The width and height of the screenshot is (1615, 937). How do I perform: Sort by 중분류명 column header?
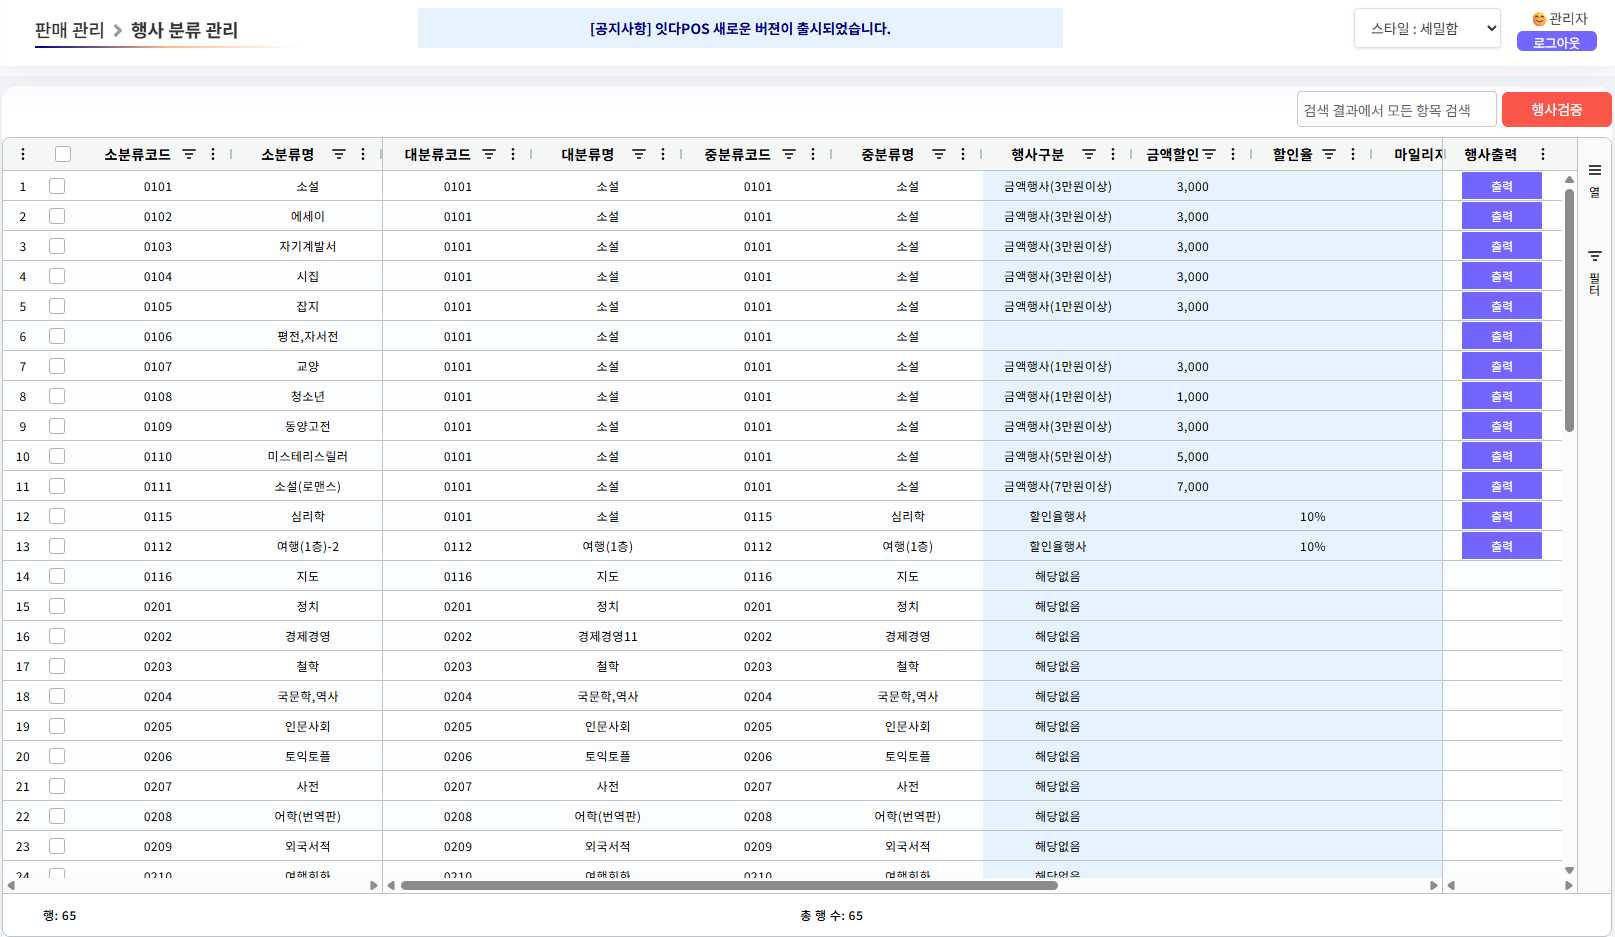click(x=887, y=154)
